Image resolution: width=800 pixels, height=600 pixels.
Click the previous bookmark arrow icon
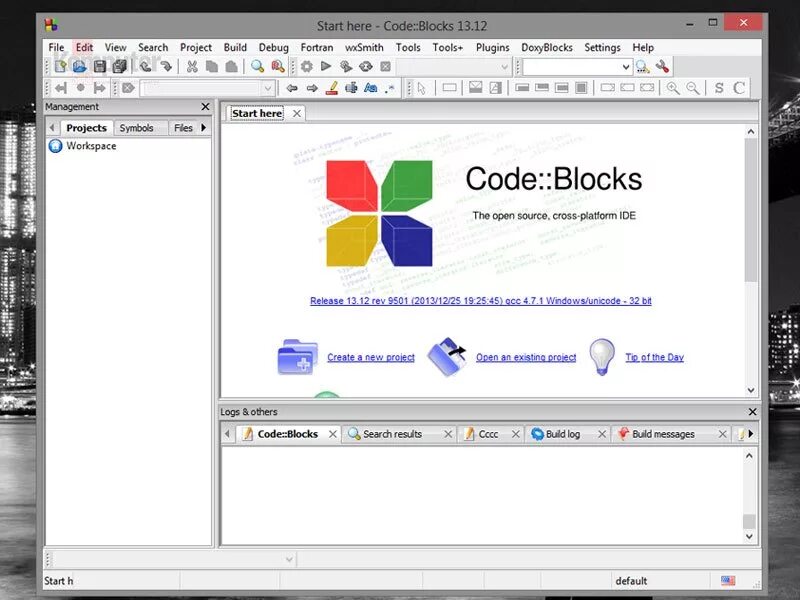[61, 88]
